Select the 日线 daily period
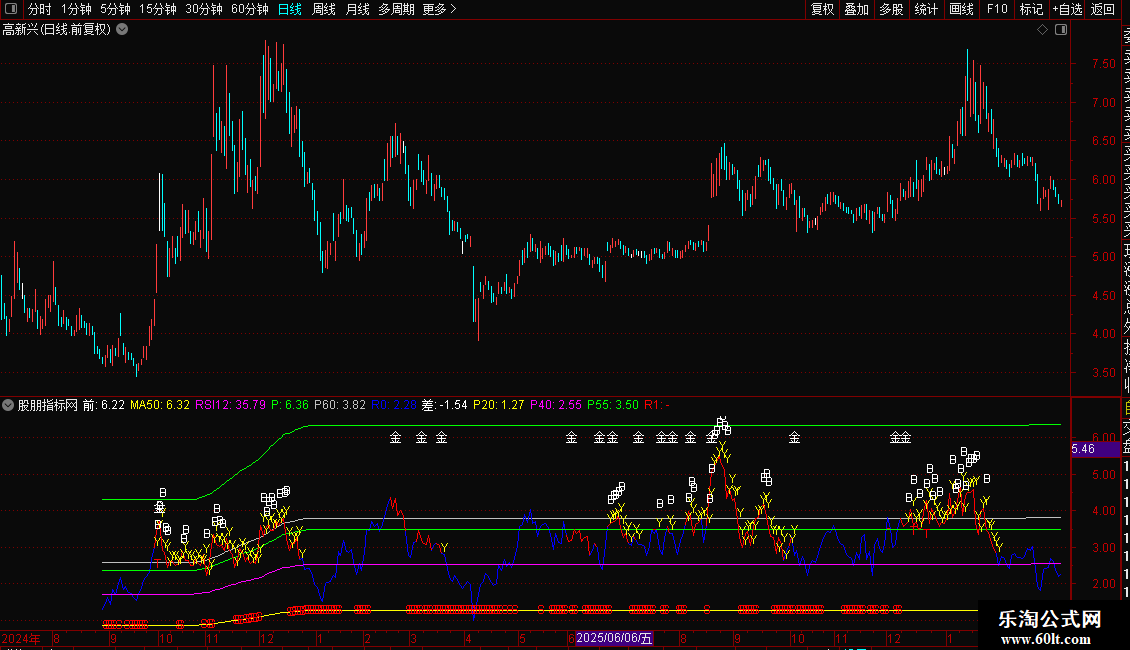Viewport: 1130px width, 650px height. [290, 9]
